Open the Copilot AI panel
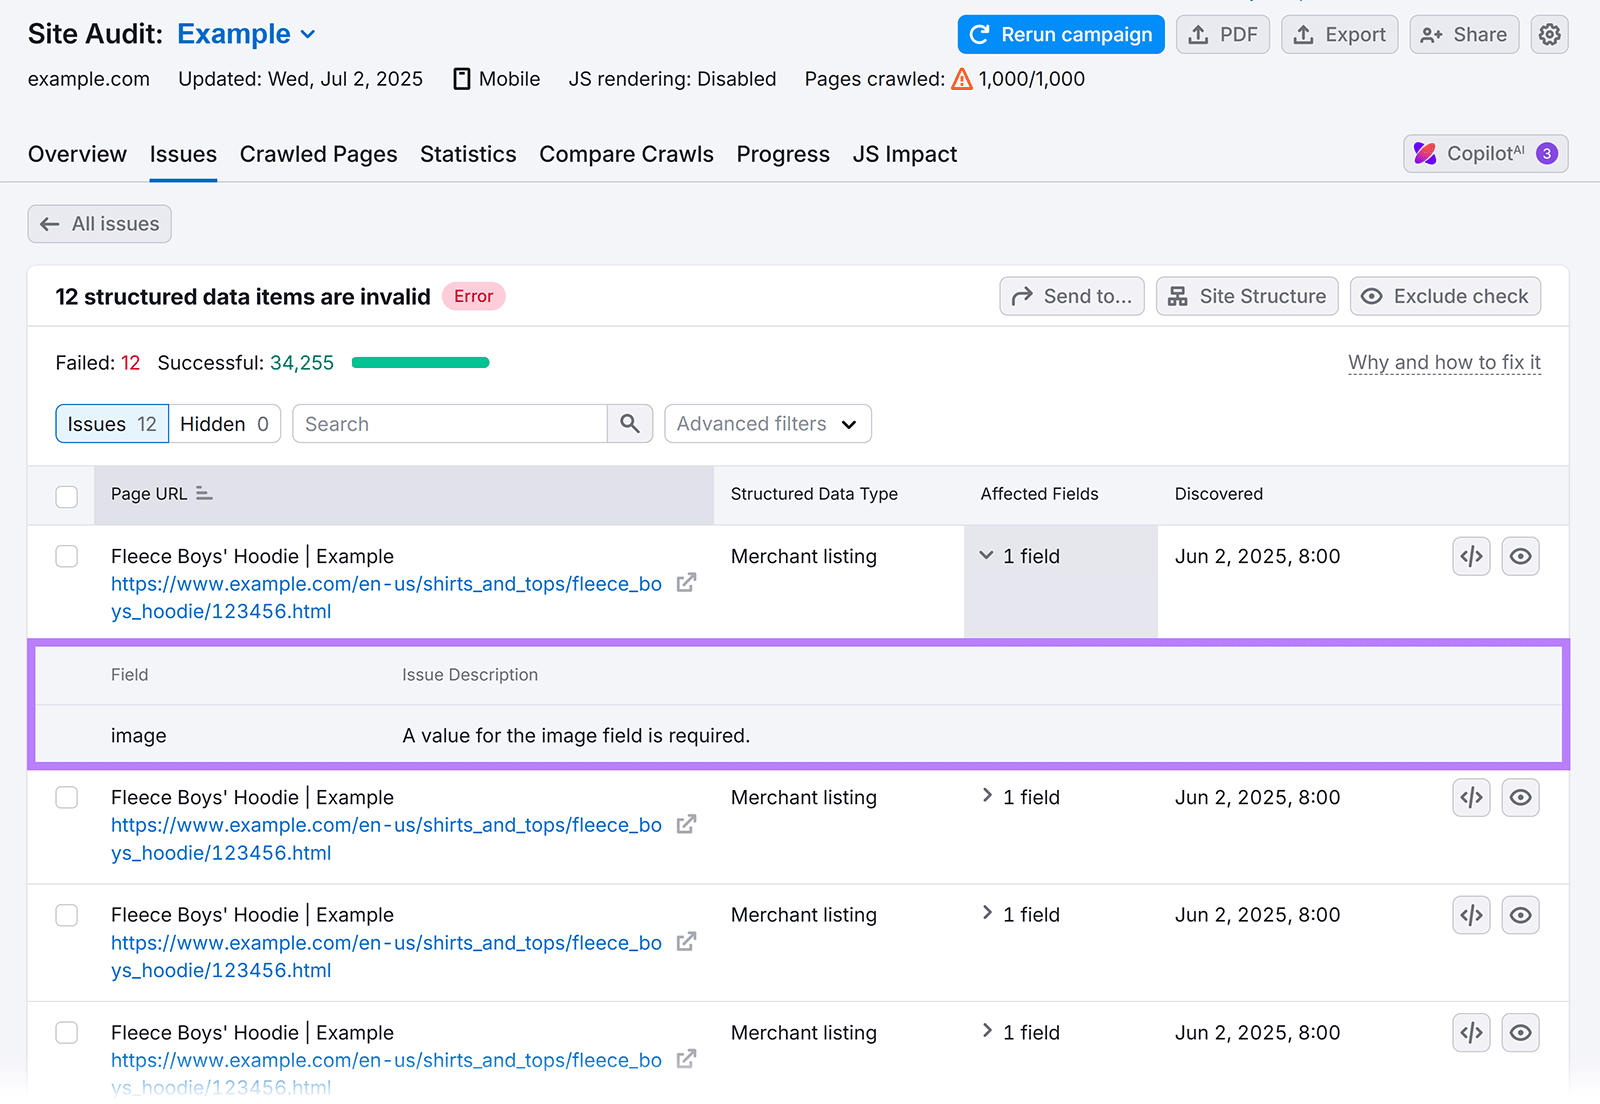The width and height of the screenshot is (1600, 1104). pyautogui.click(x=1484, y=153)
